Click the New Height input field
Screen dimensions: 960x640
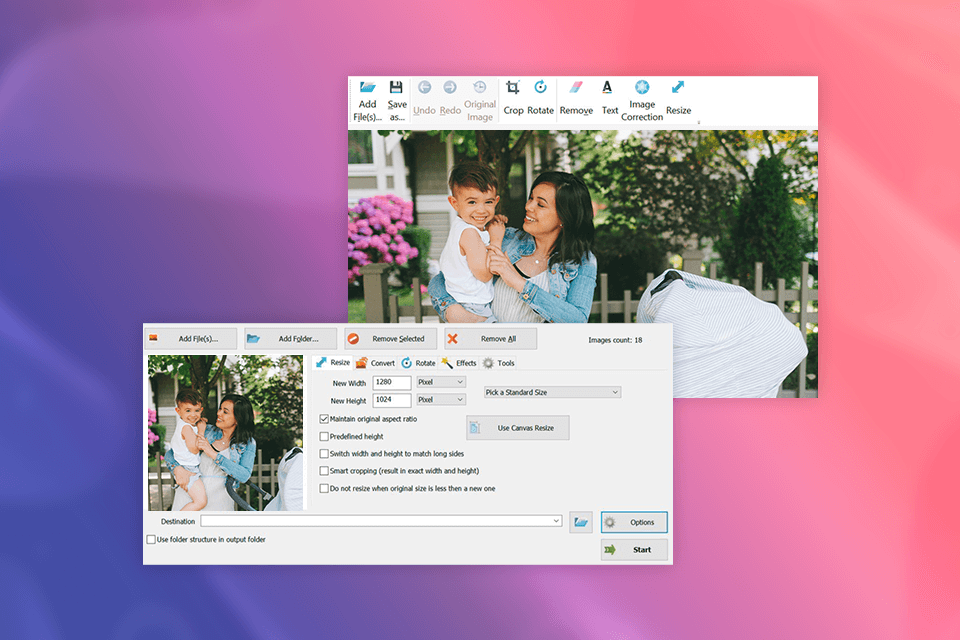pyautogui.click(x=392, y=401)
